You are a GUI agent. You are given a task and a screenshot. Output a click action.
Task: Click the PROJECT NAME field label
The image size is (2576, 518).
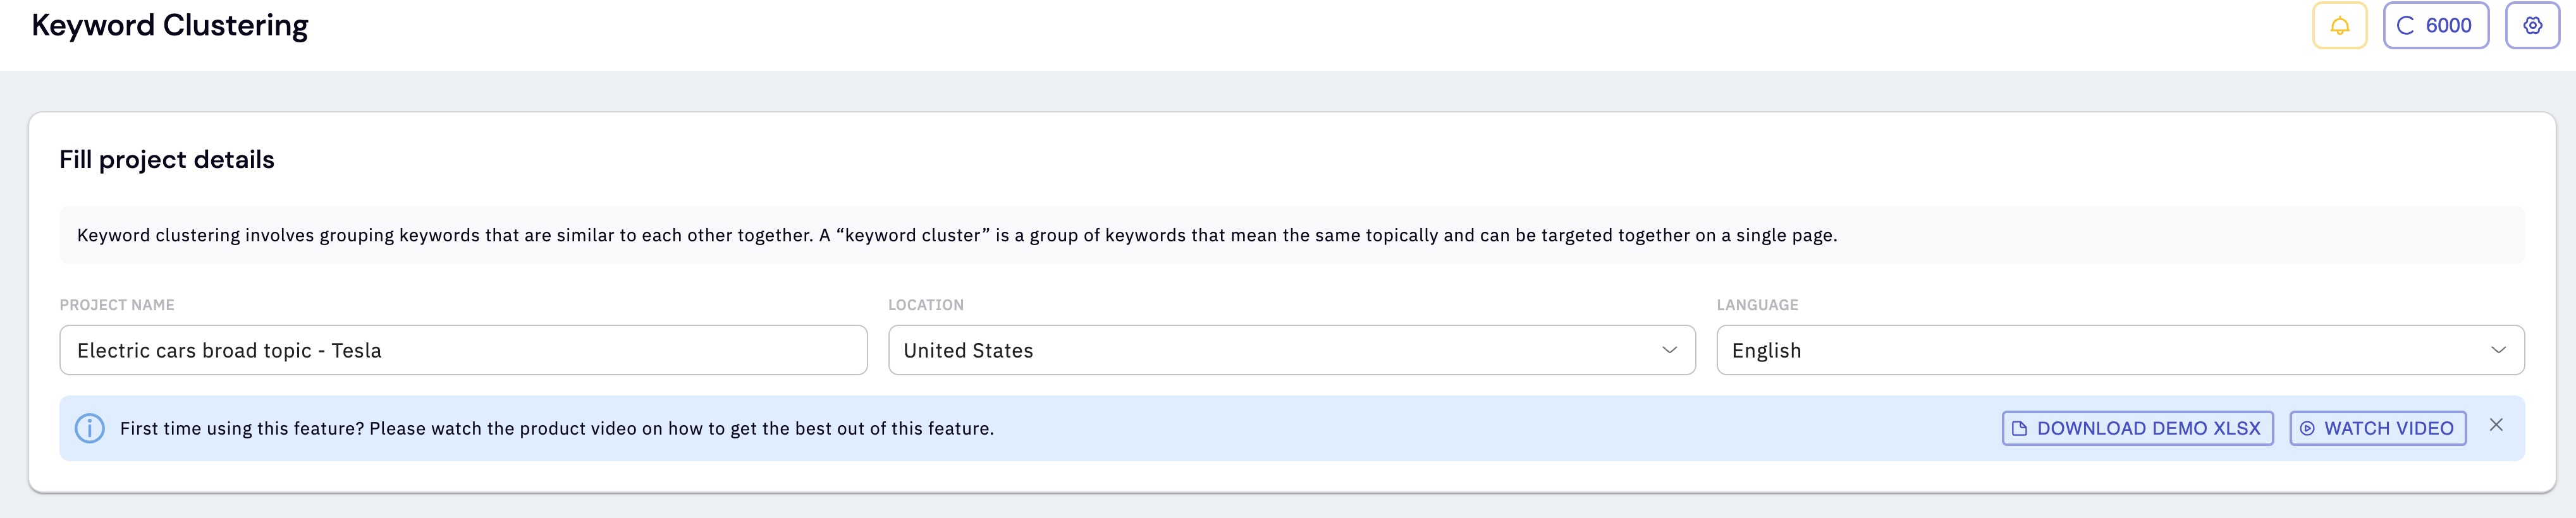[x=117, y=305]
